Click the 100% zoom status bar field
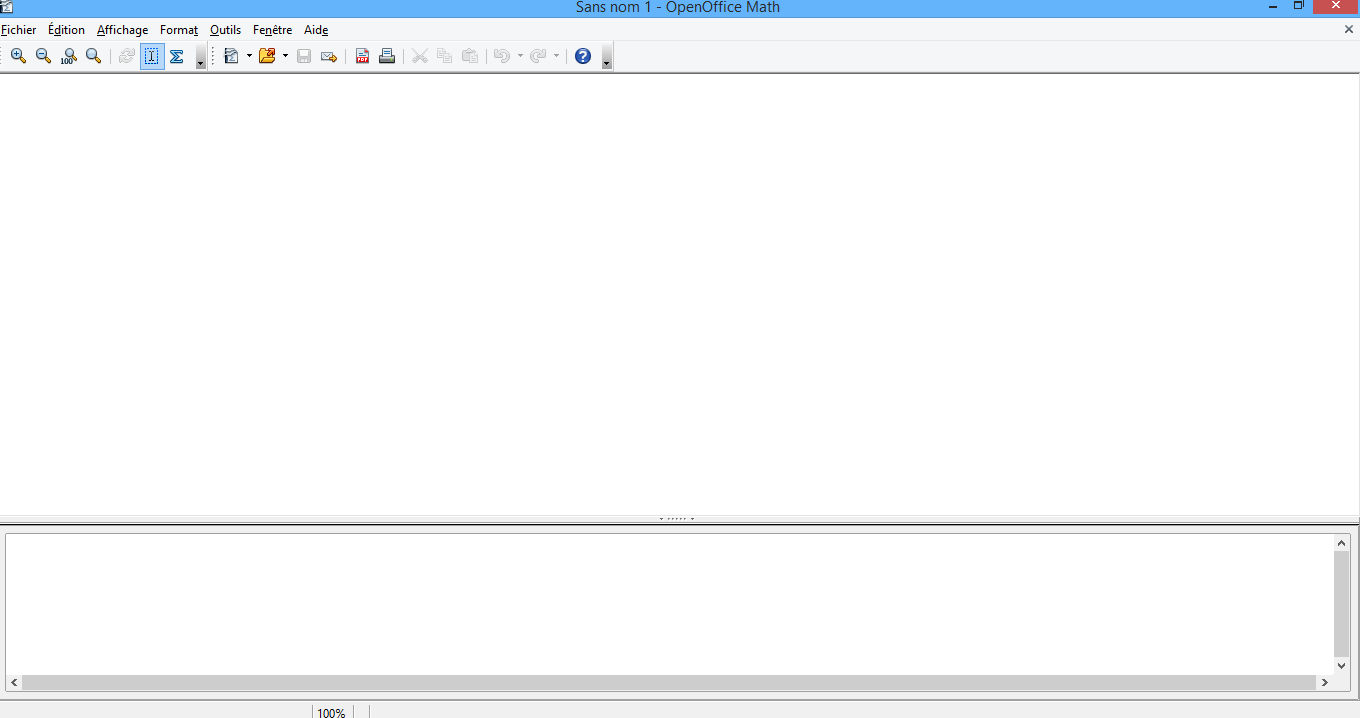This screenshot has height=718, width=1360. pos(331,712)
